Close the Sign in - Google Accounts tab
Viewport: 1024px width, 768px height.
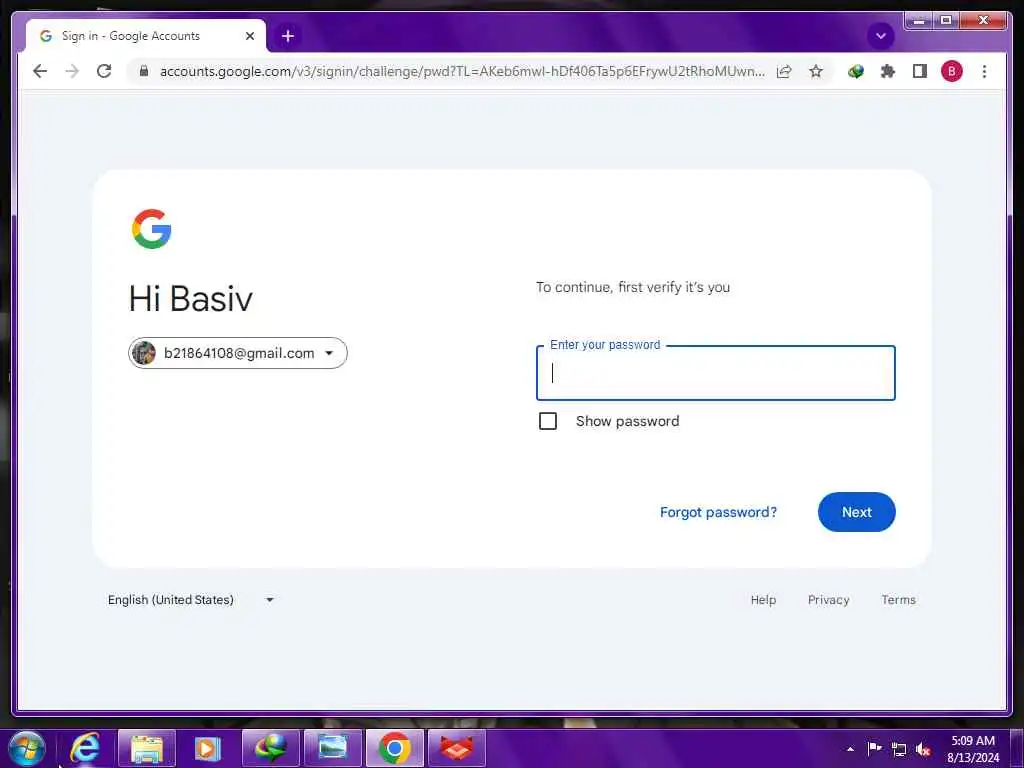click(x=250, y=36)
